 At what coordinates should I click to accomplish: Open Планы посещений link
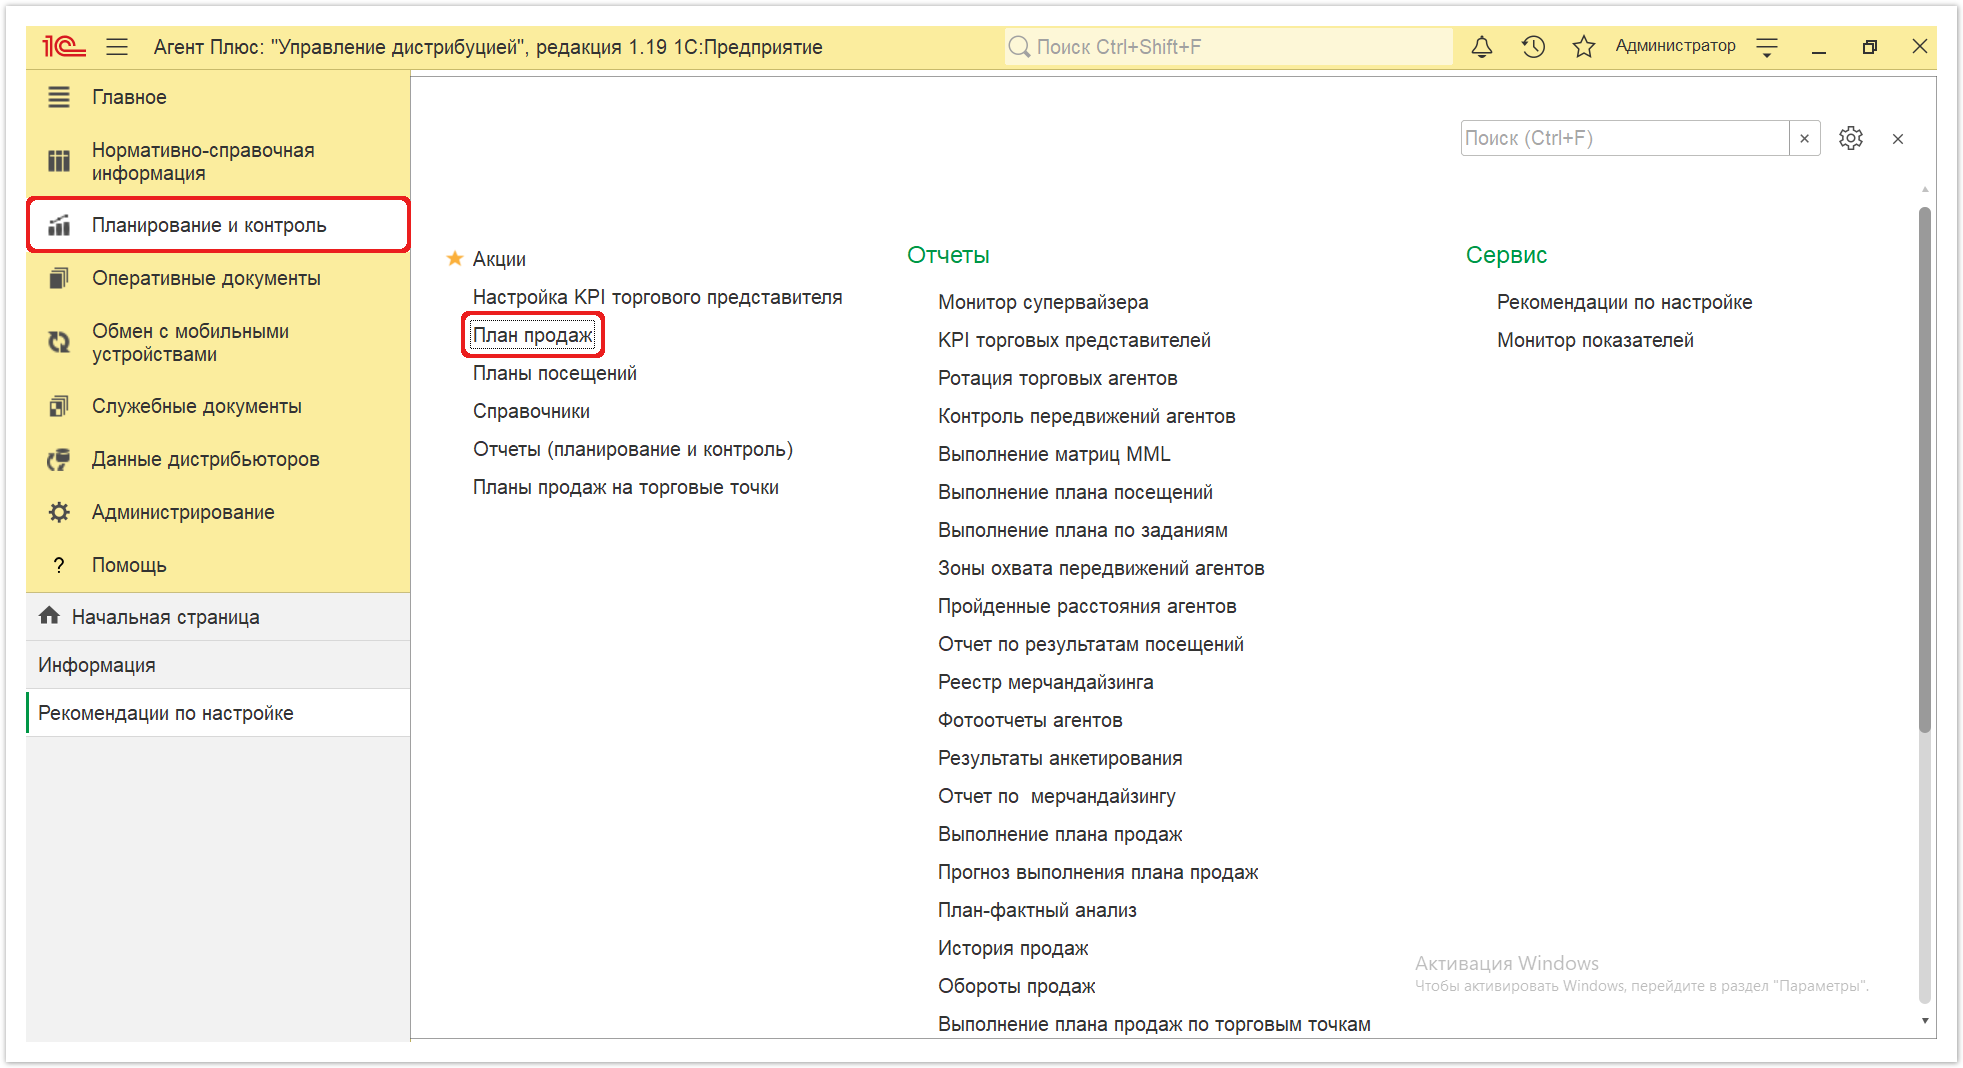pos(554,373)
